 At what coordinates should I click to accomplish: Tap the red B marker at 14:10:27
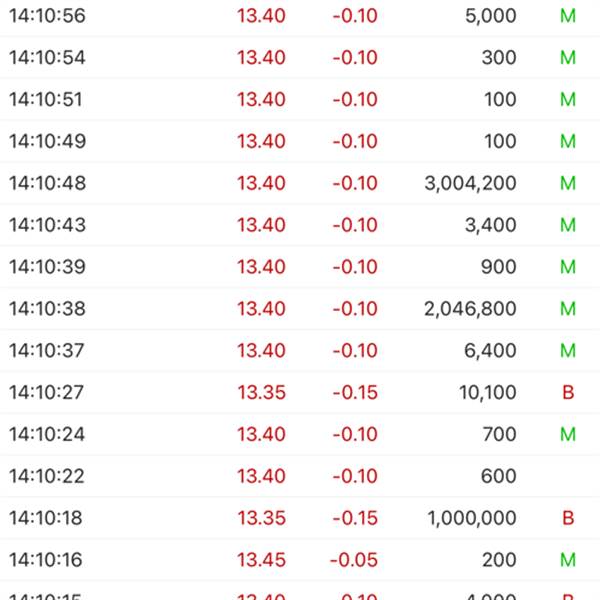568,392
